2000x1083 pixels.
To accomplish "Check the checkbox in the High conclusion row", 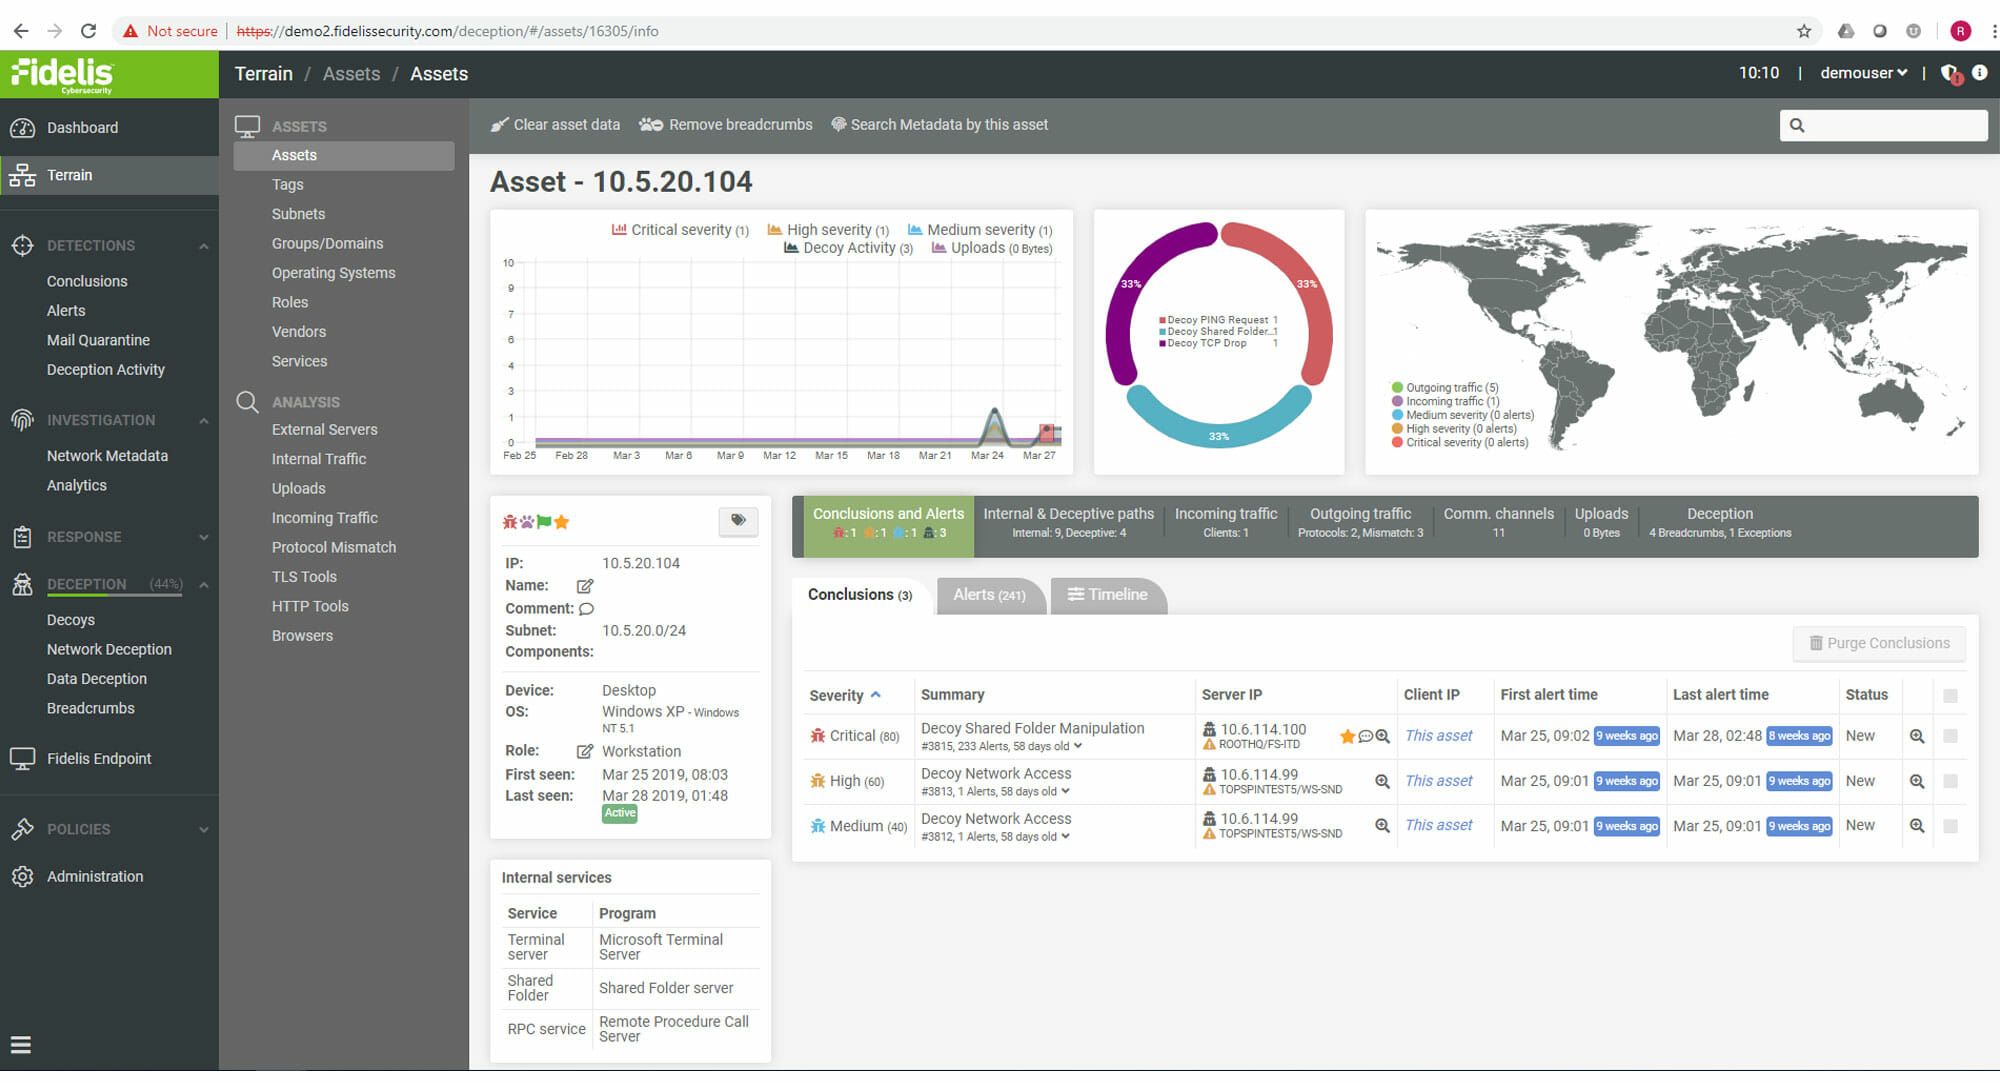I will tap(1950, 782).
